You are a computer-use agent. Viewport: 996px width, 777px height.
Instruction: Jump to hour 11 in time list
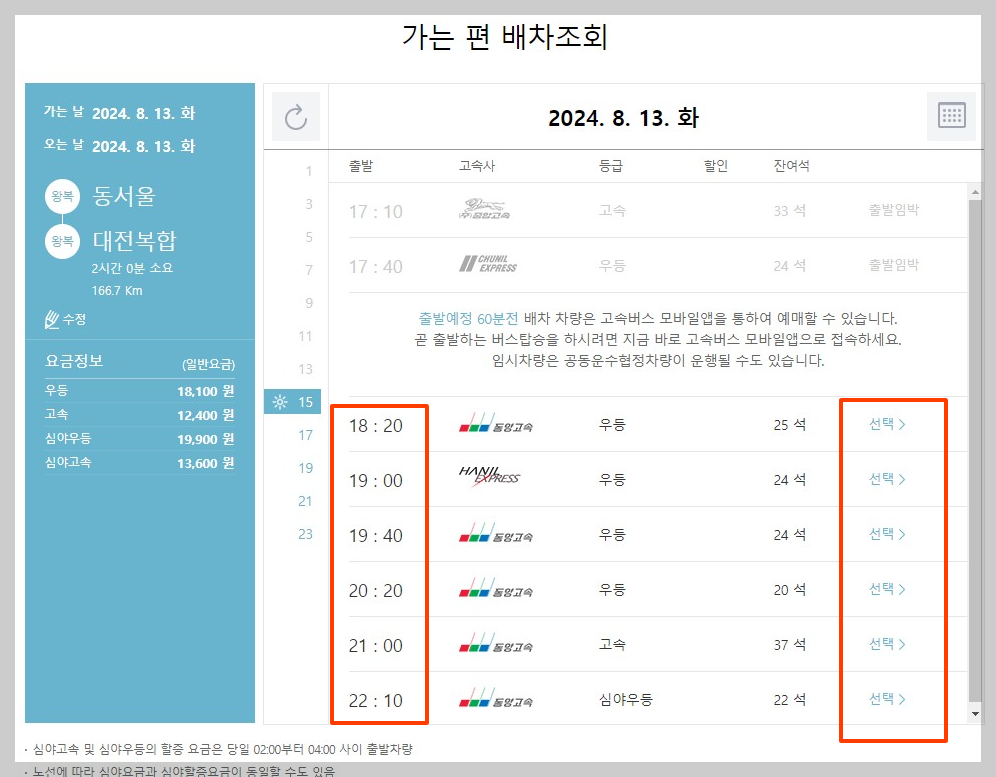pyautogui.click(x=306, y=336)
